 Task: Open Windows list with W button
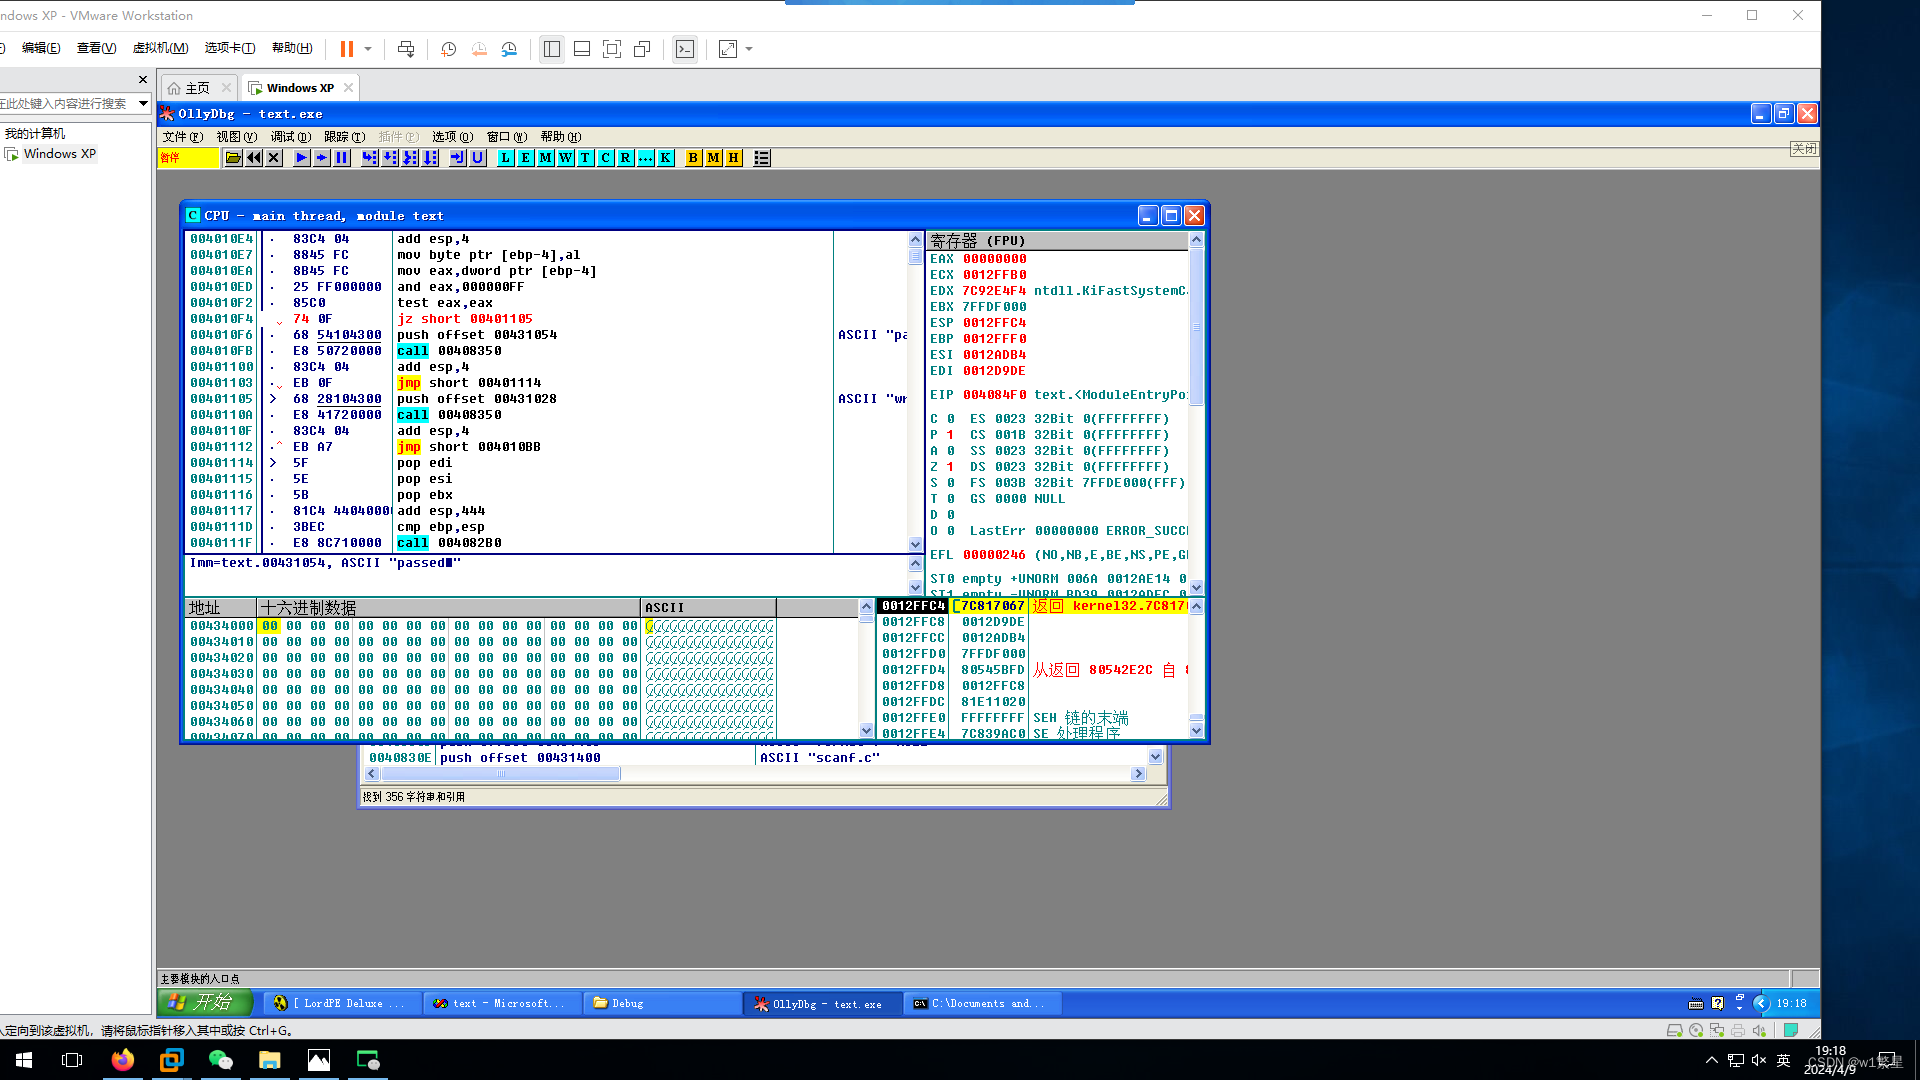[565, 158]
